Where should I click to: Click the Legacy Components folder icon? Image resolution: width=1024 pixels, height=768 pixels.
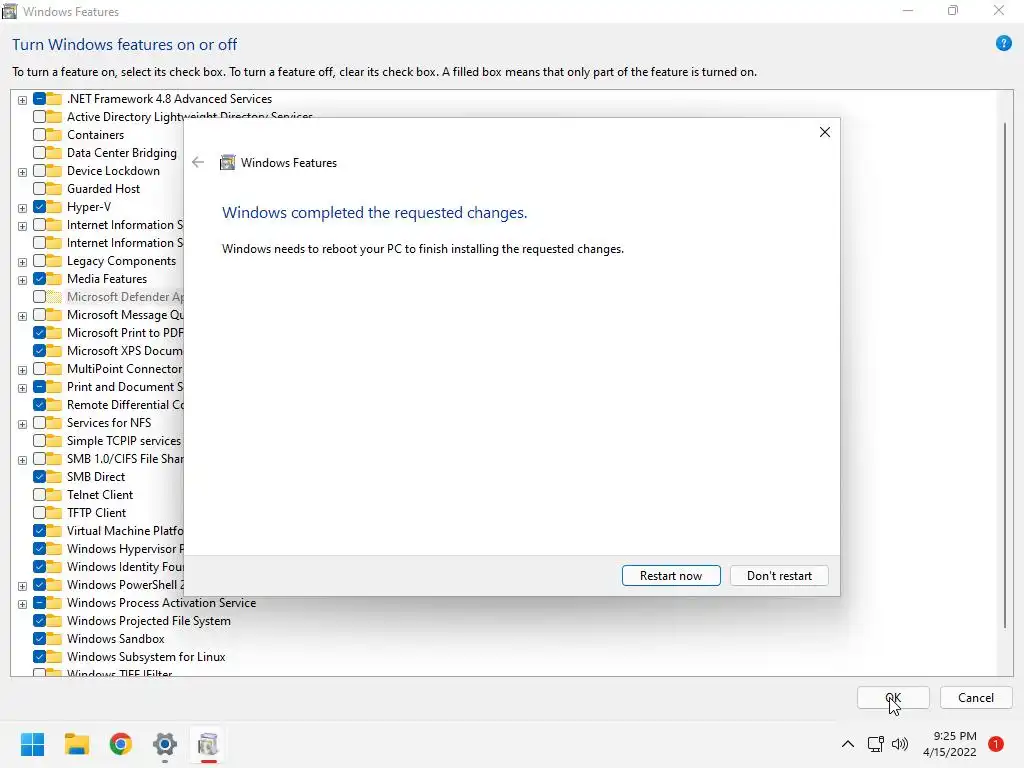[x=54, y=261]
